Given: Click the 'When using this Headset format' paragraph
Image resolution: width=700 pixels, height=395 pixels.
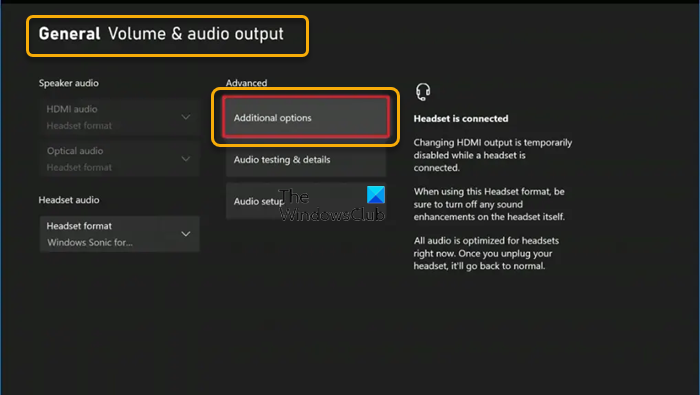Looking at the screenshot, I should tap(489, 204).
